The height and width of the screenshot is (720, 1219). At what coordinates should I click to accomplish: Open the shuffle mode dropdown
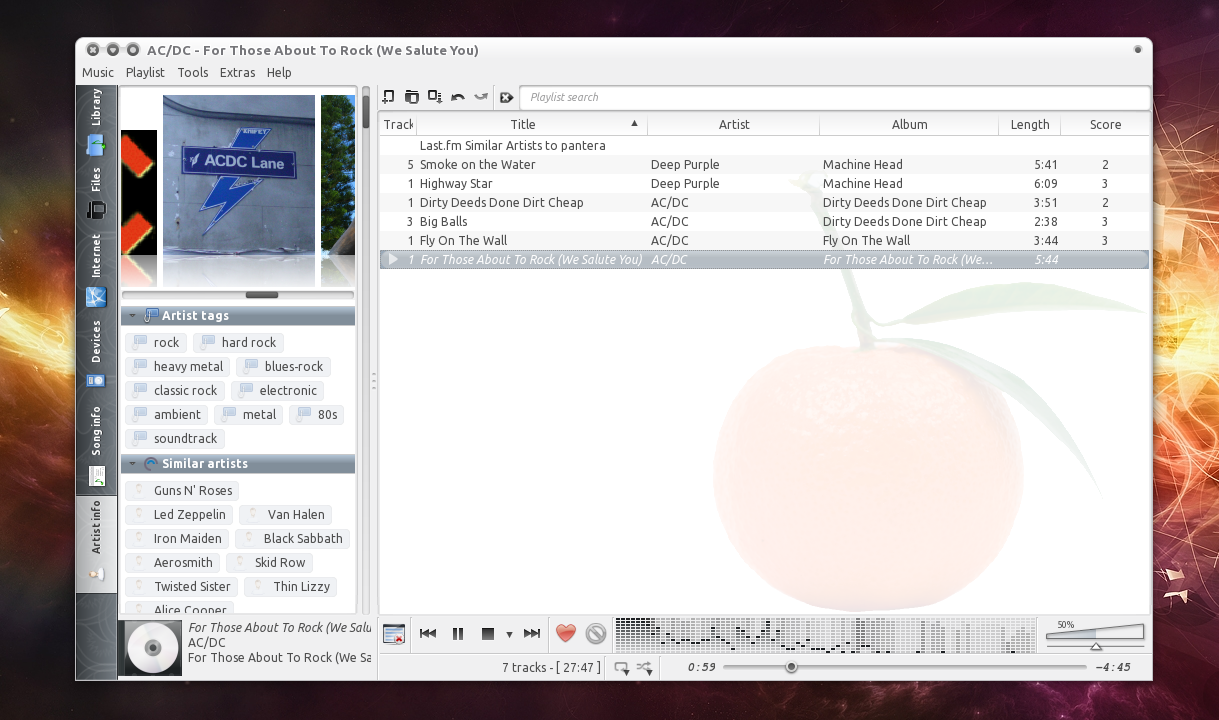coord(644,668)
